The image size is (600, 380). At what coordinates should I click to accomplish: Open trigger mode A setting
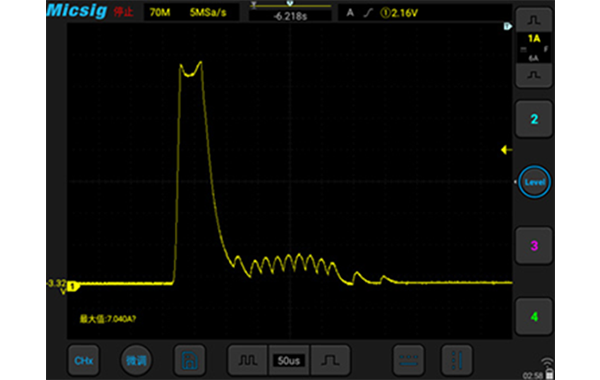[x=350, y=13]
